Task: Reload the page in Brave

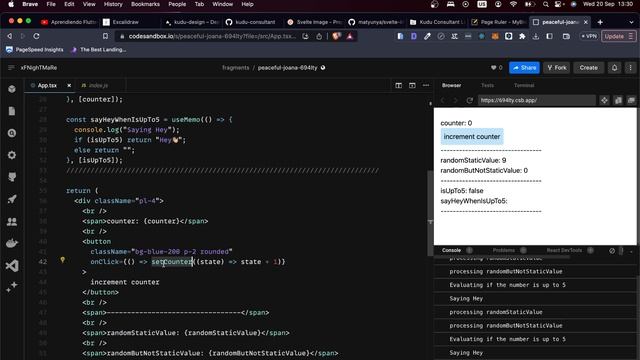Action: [36, 36]
